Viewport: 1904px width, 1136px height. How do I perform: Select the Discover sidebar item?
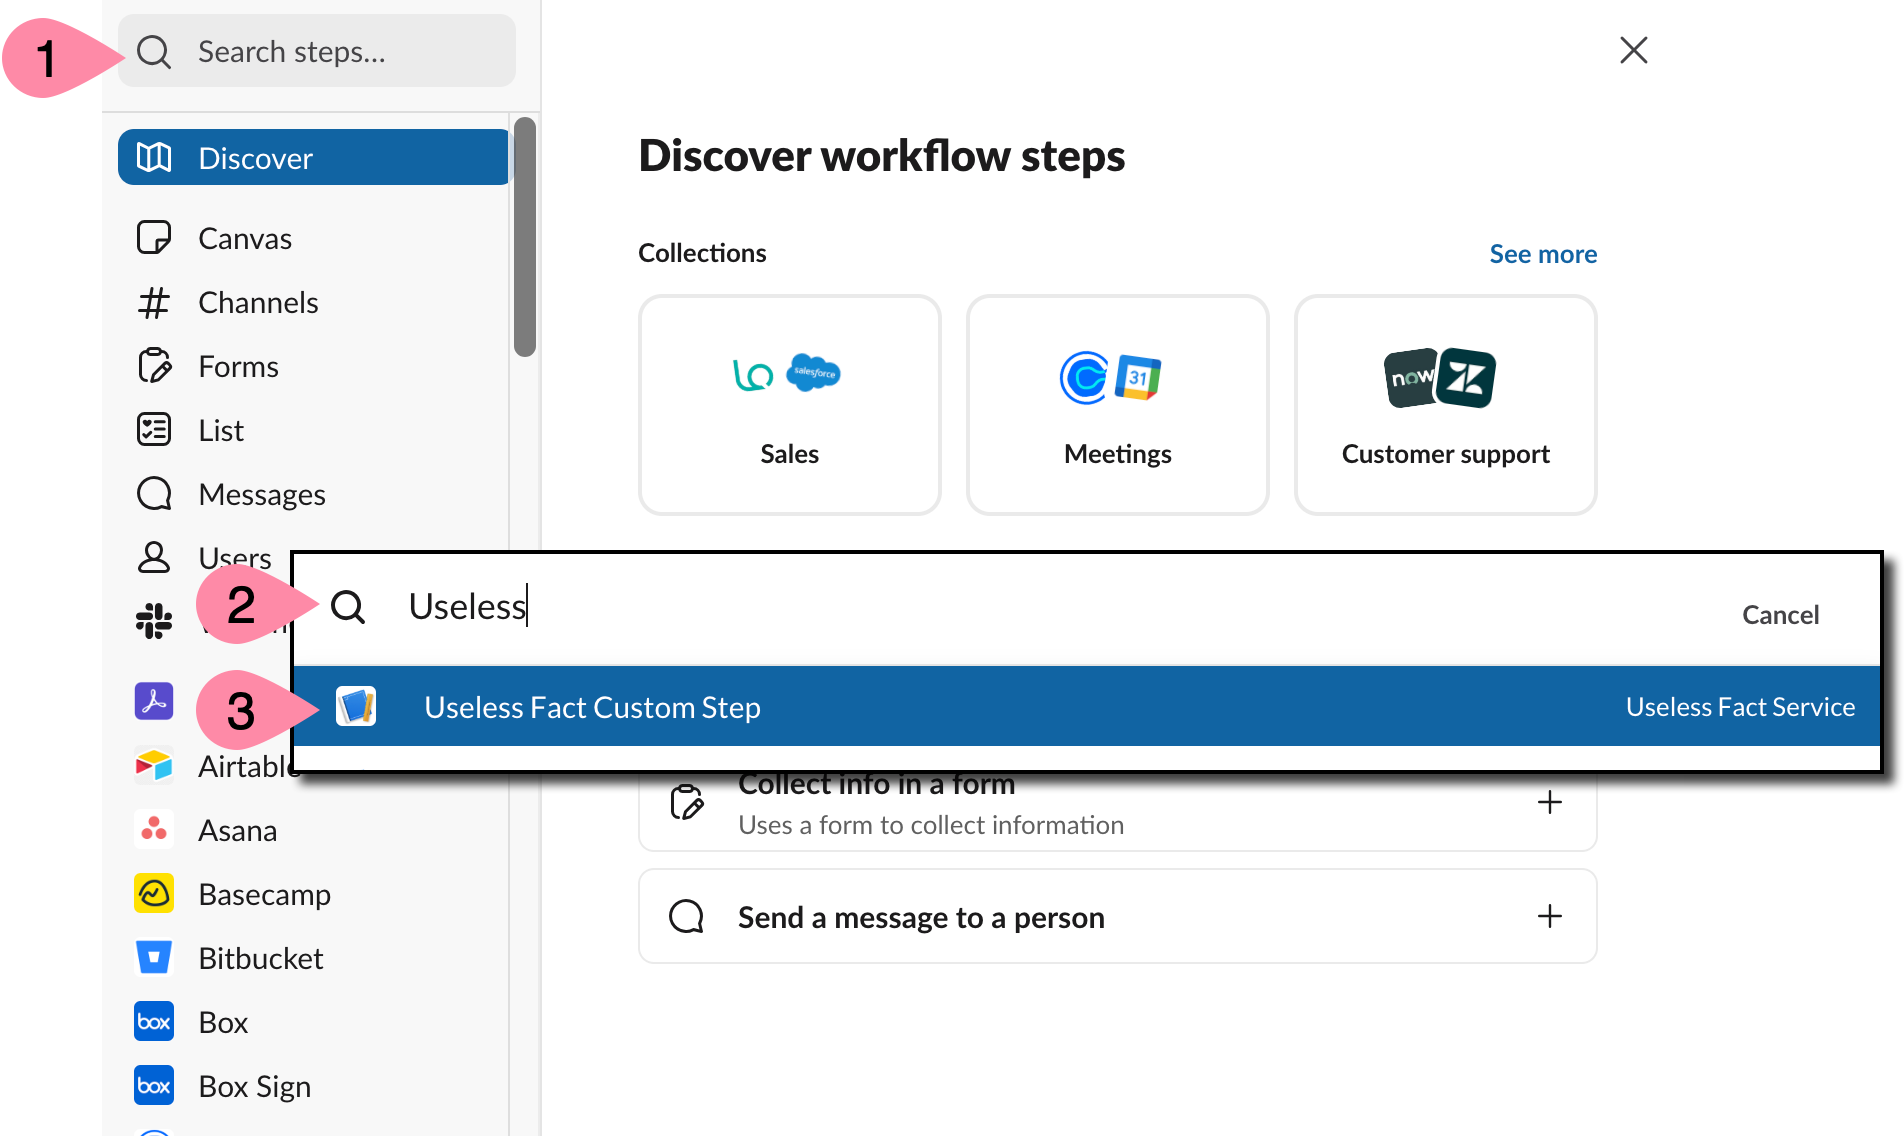point(314,158)
